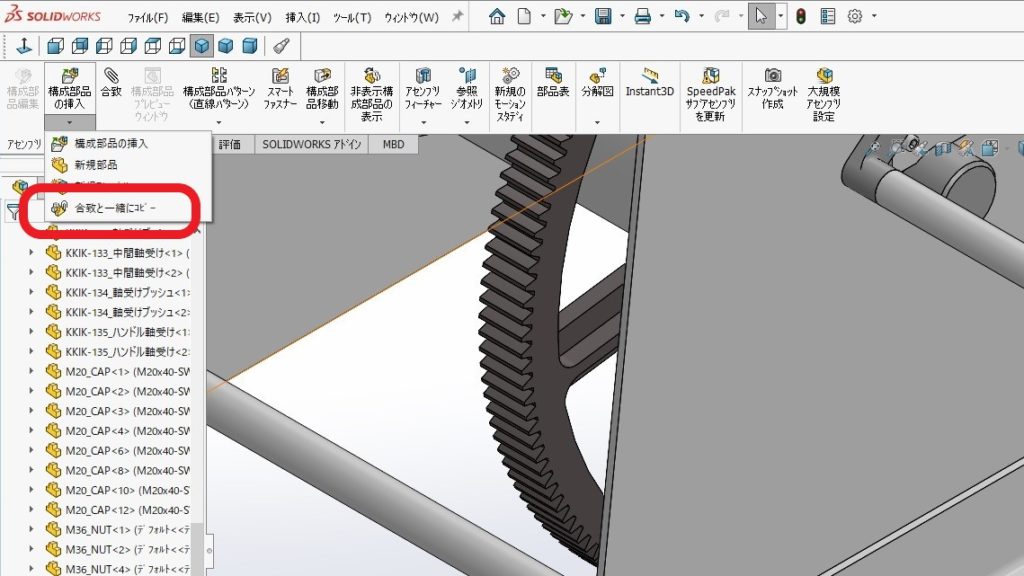This screenshot has width=1024, height=576.
Task: Toggle shaded with edges display style
Action: point(203,45)
